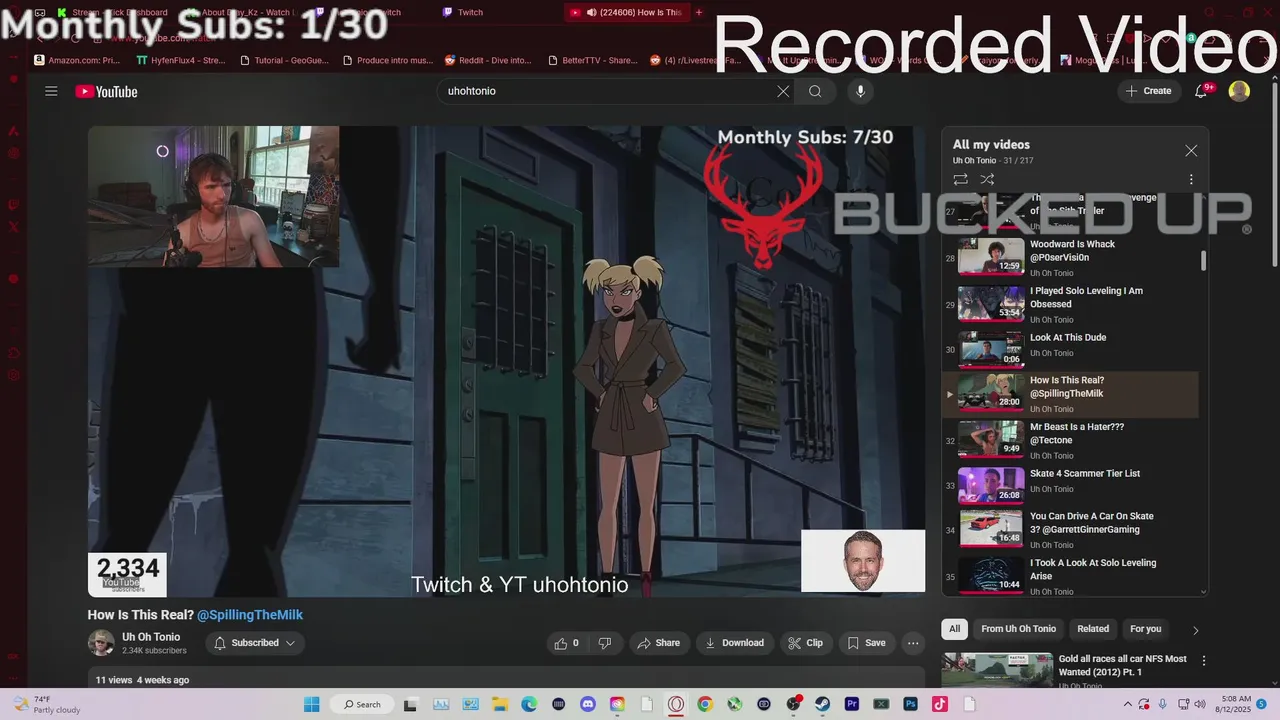Viewport: 1280px width, 720px height.
Task: Mute the audio icon on the YouTube tab
Action: 592,13
